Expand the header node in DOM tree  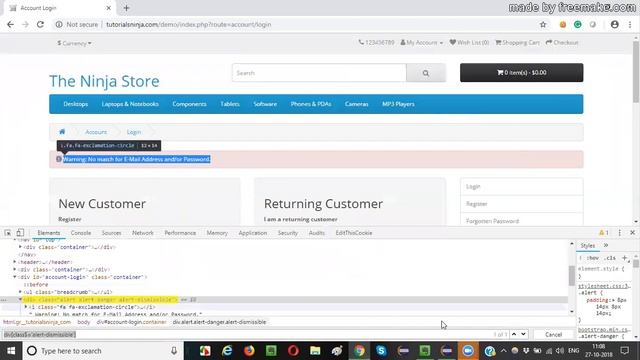point(15,262)
